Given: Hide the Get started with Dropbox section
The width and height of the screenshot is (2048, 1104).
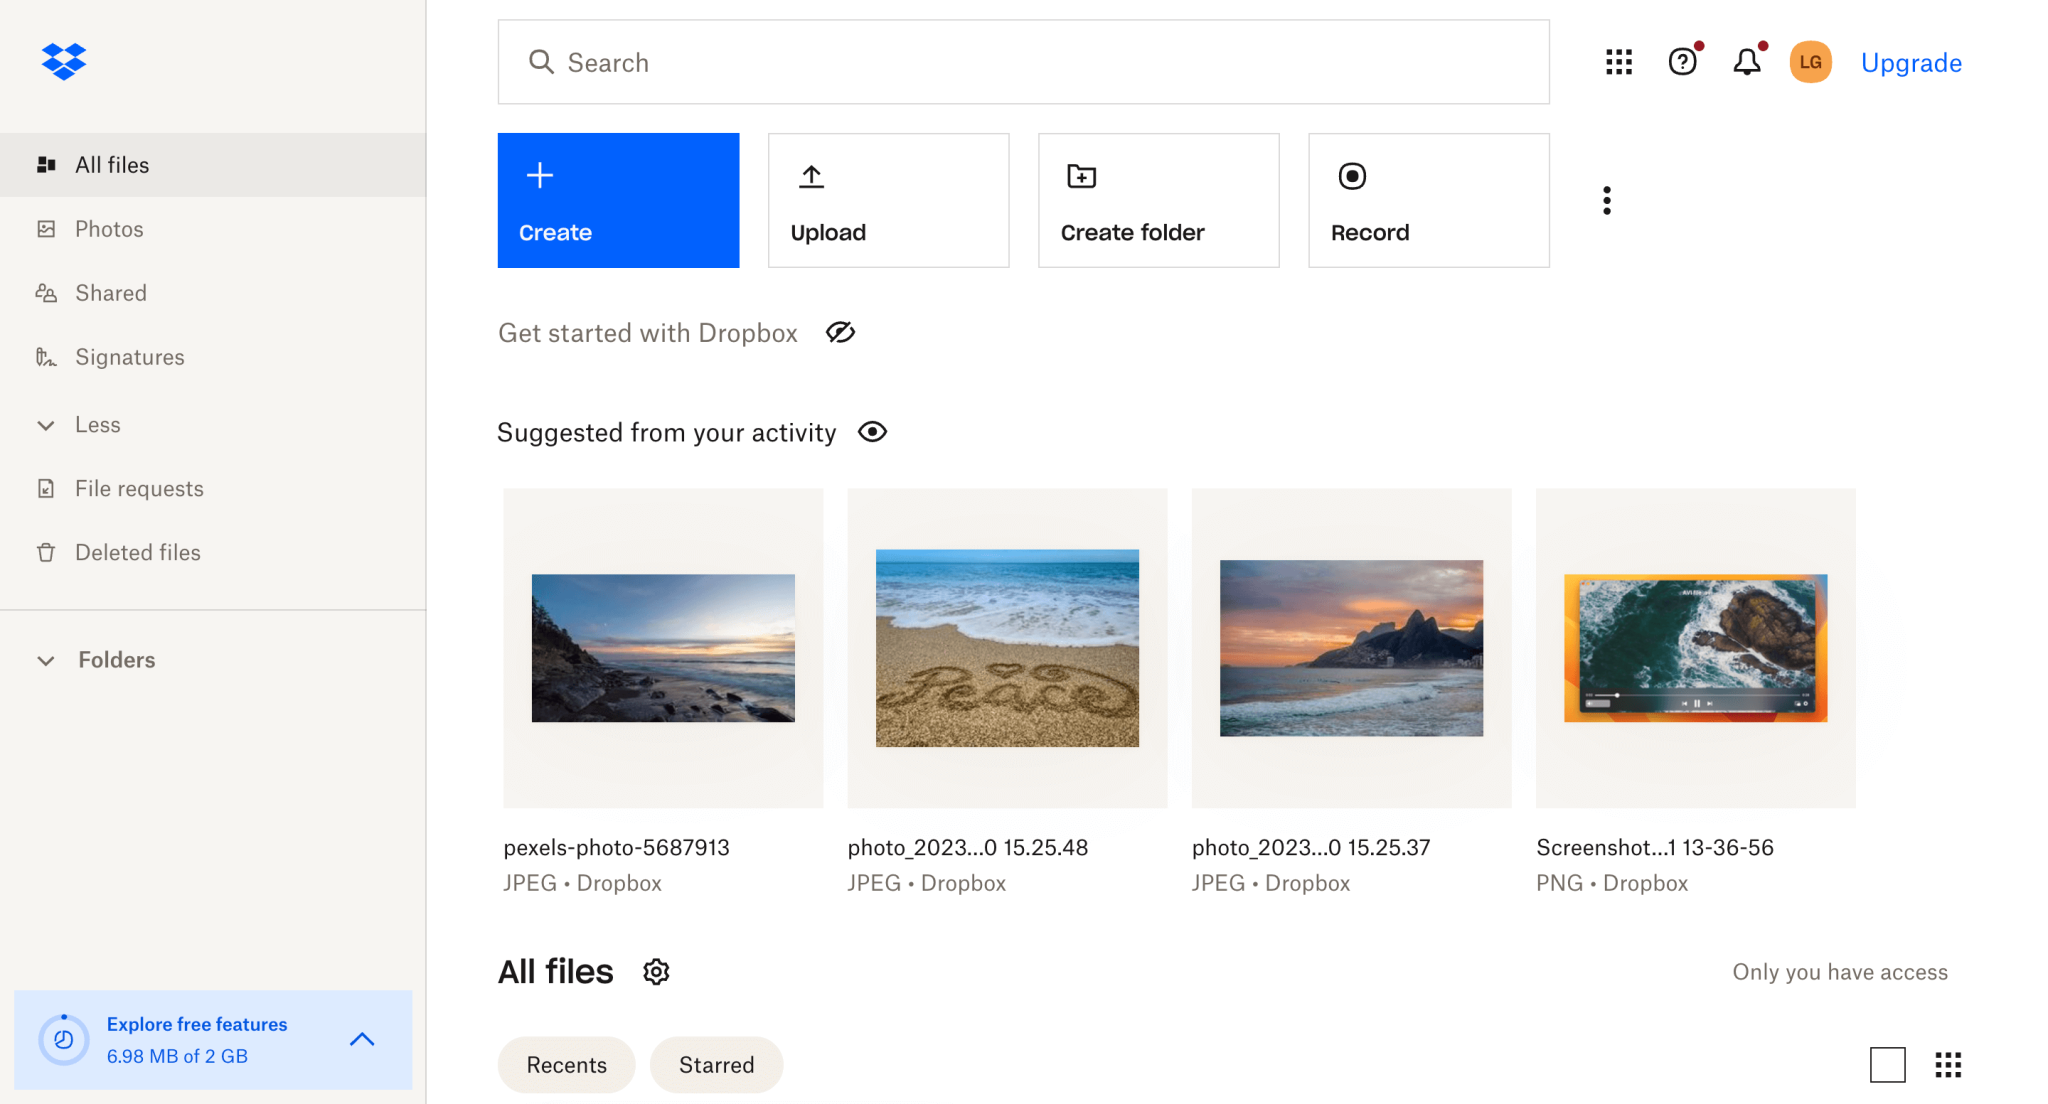Looking at the screenshot, I should tap(840, 332).
